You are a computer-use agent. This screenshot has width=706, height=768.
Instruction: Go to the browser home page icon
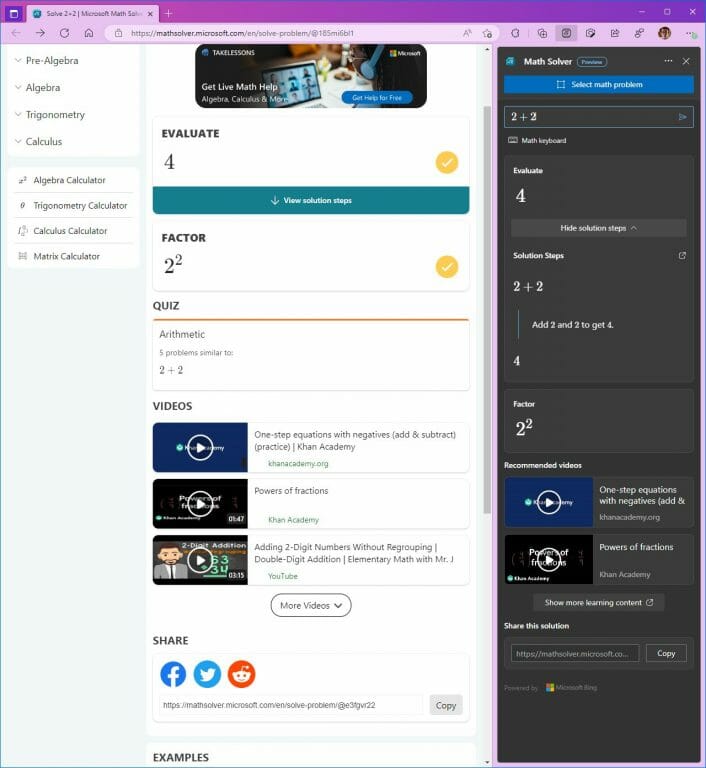coord(89,33)
